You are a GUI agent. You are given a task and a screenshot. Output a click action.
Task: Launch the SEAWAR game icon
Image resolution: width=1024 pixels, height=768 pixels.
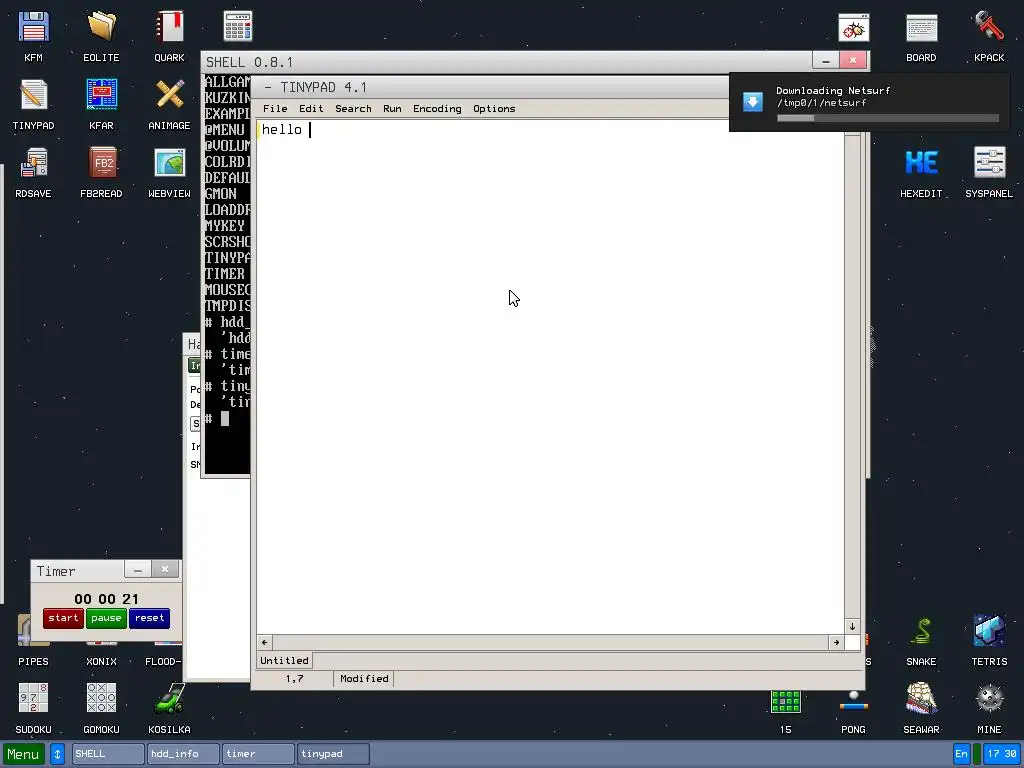click(x=921, y=708)
